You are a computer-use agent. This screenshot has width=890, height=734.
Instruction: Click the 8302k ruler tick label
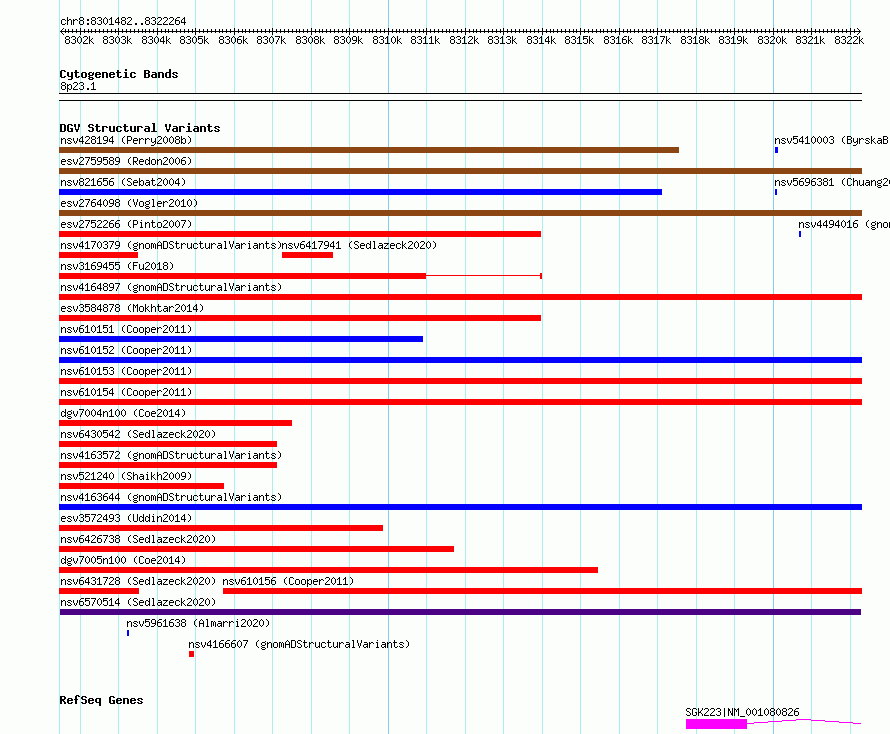79,40
